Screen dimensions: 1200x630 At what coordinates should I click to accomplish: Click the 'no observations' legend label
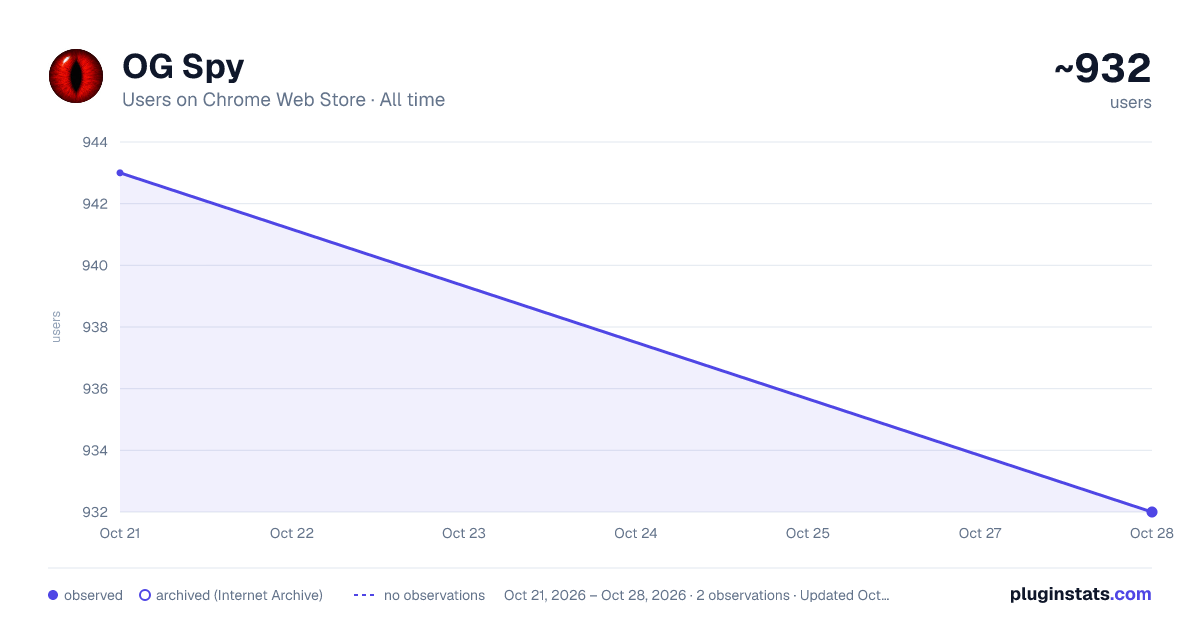434,595
